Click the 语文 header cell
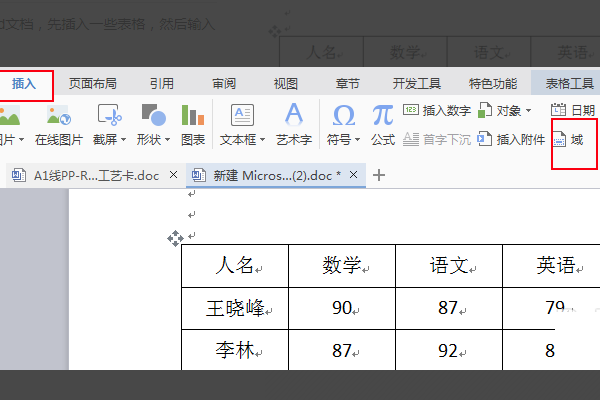This screenshot has height=400, width=600. 449,266
